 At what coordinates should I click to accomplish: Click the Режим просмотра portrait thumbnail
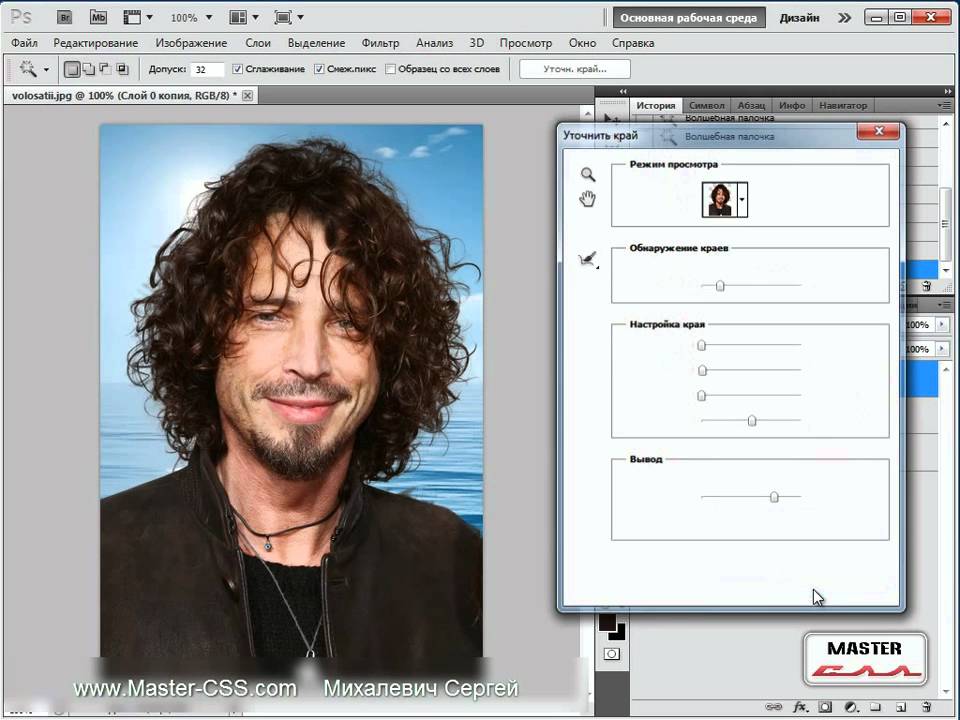(x=720, y=200)
